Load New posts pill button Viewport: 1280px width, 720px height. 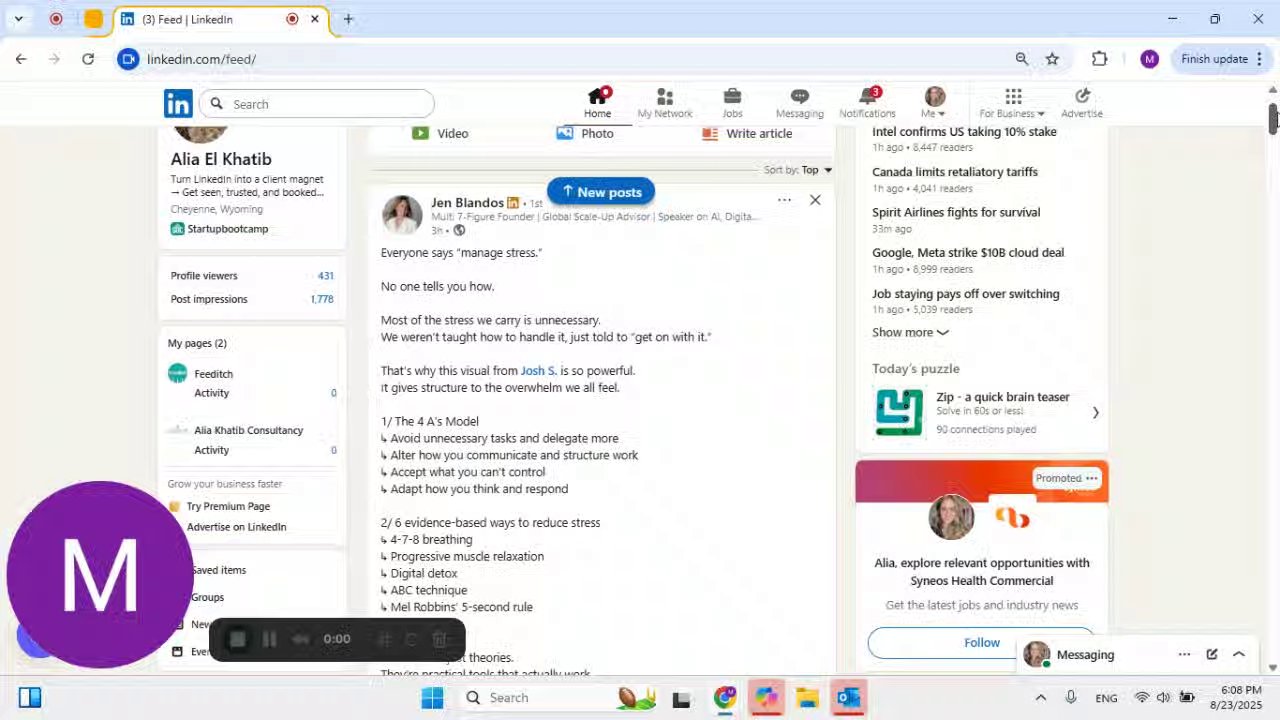601,192
